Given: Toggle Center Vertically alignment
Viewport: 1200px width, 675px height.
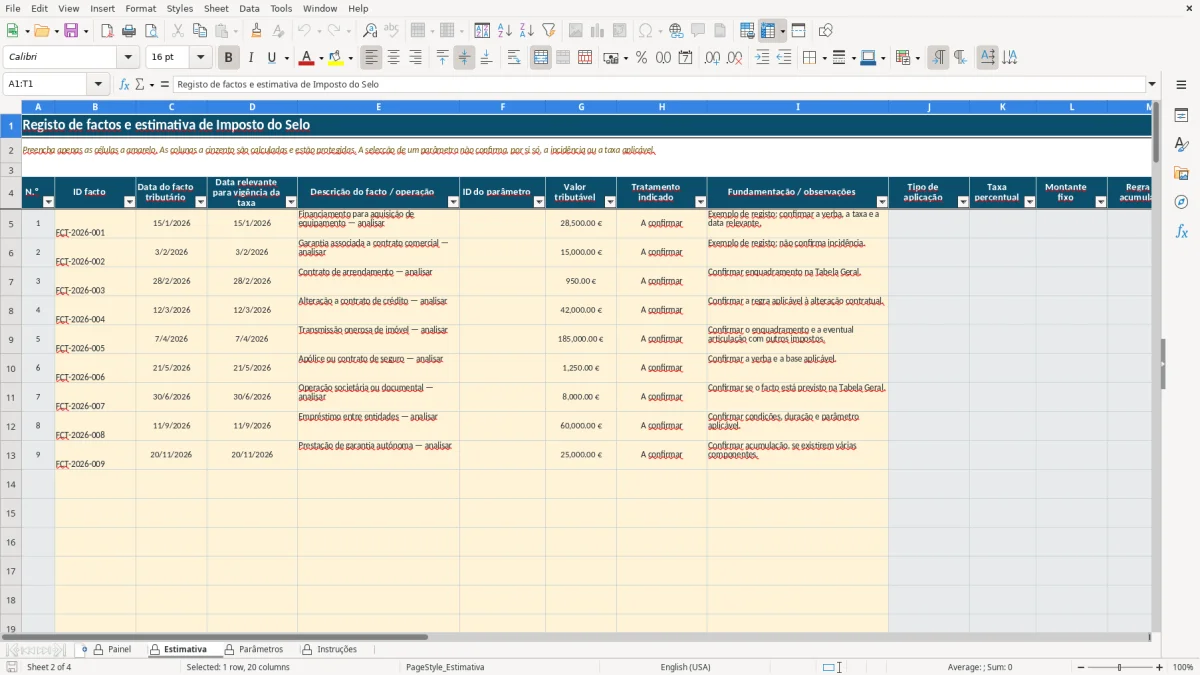Looking at the screenshot, I should coord(464,58).
